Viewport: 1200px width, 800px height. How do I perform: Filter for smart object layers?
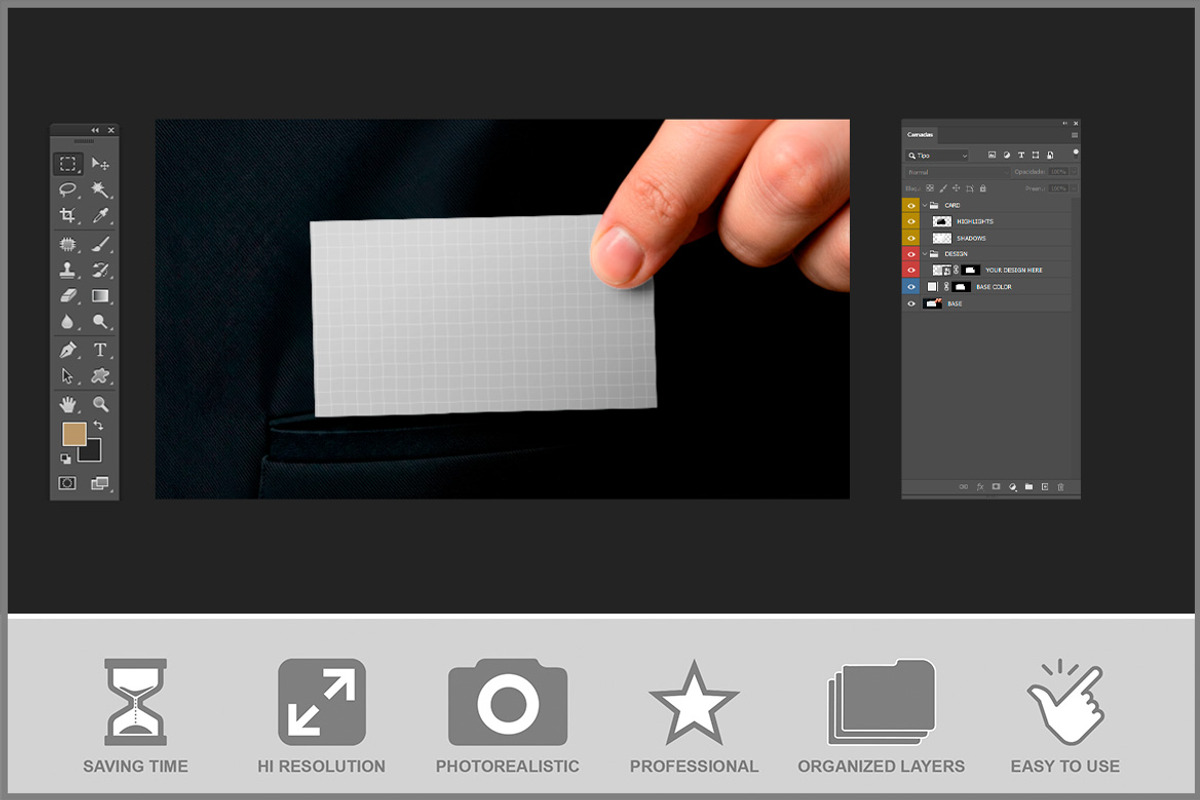click(x=1050, y=155)
